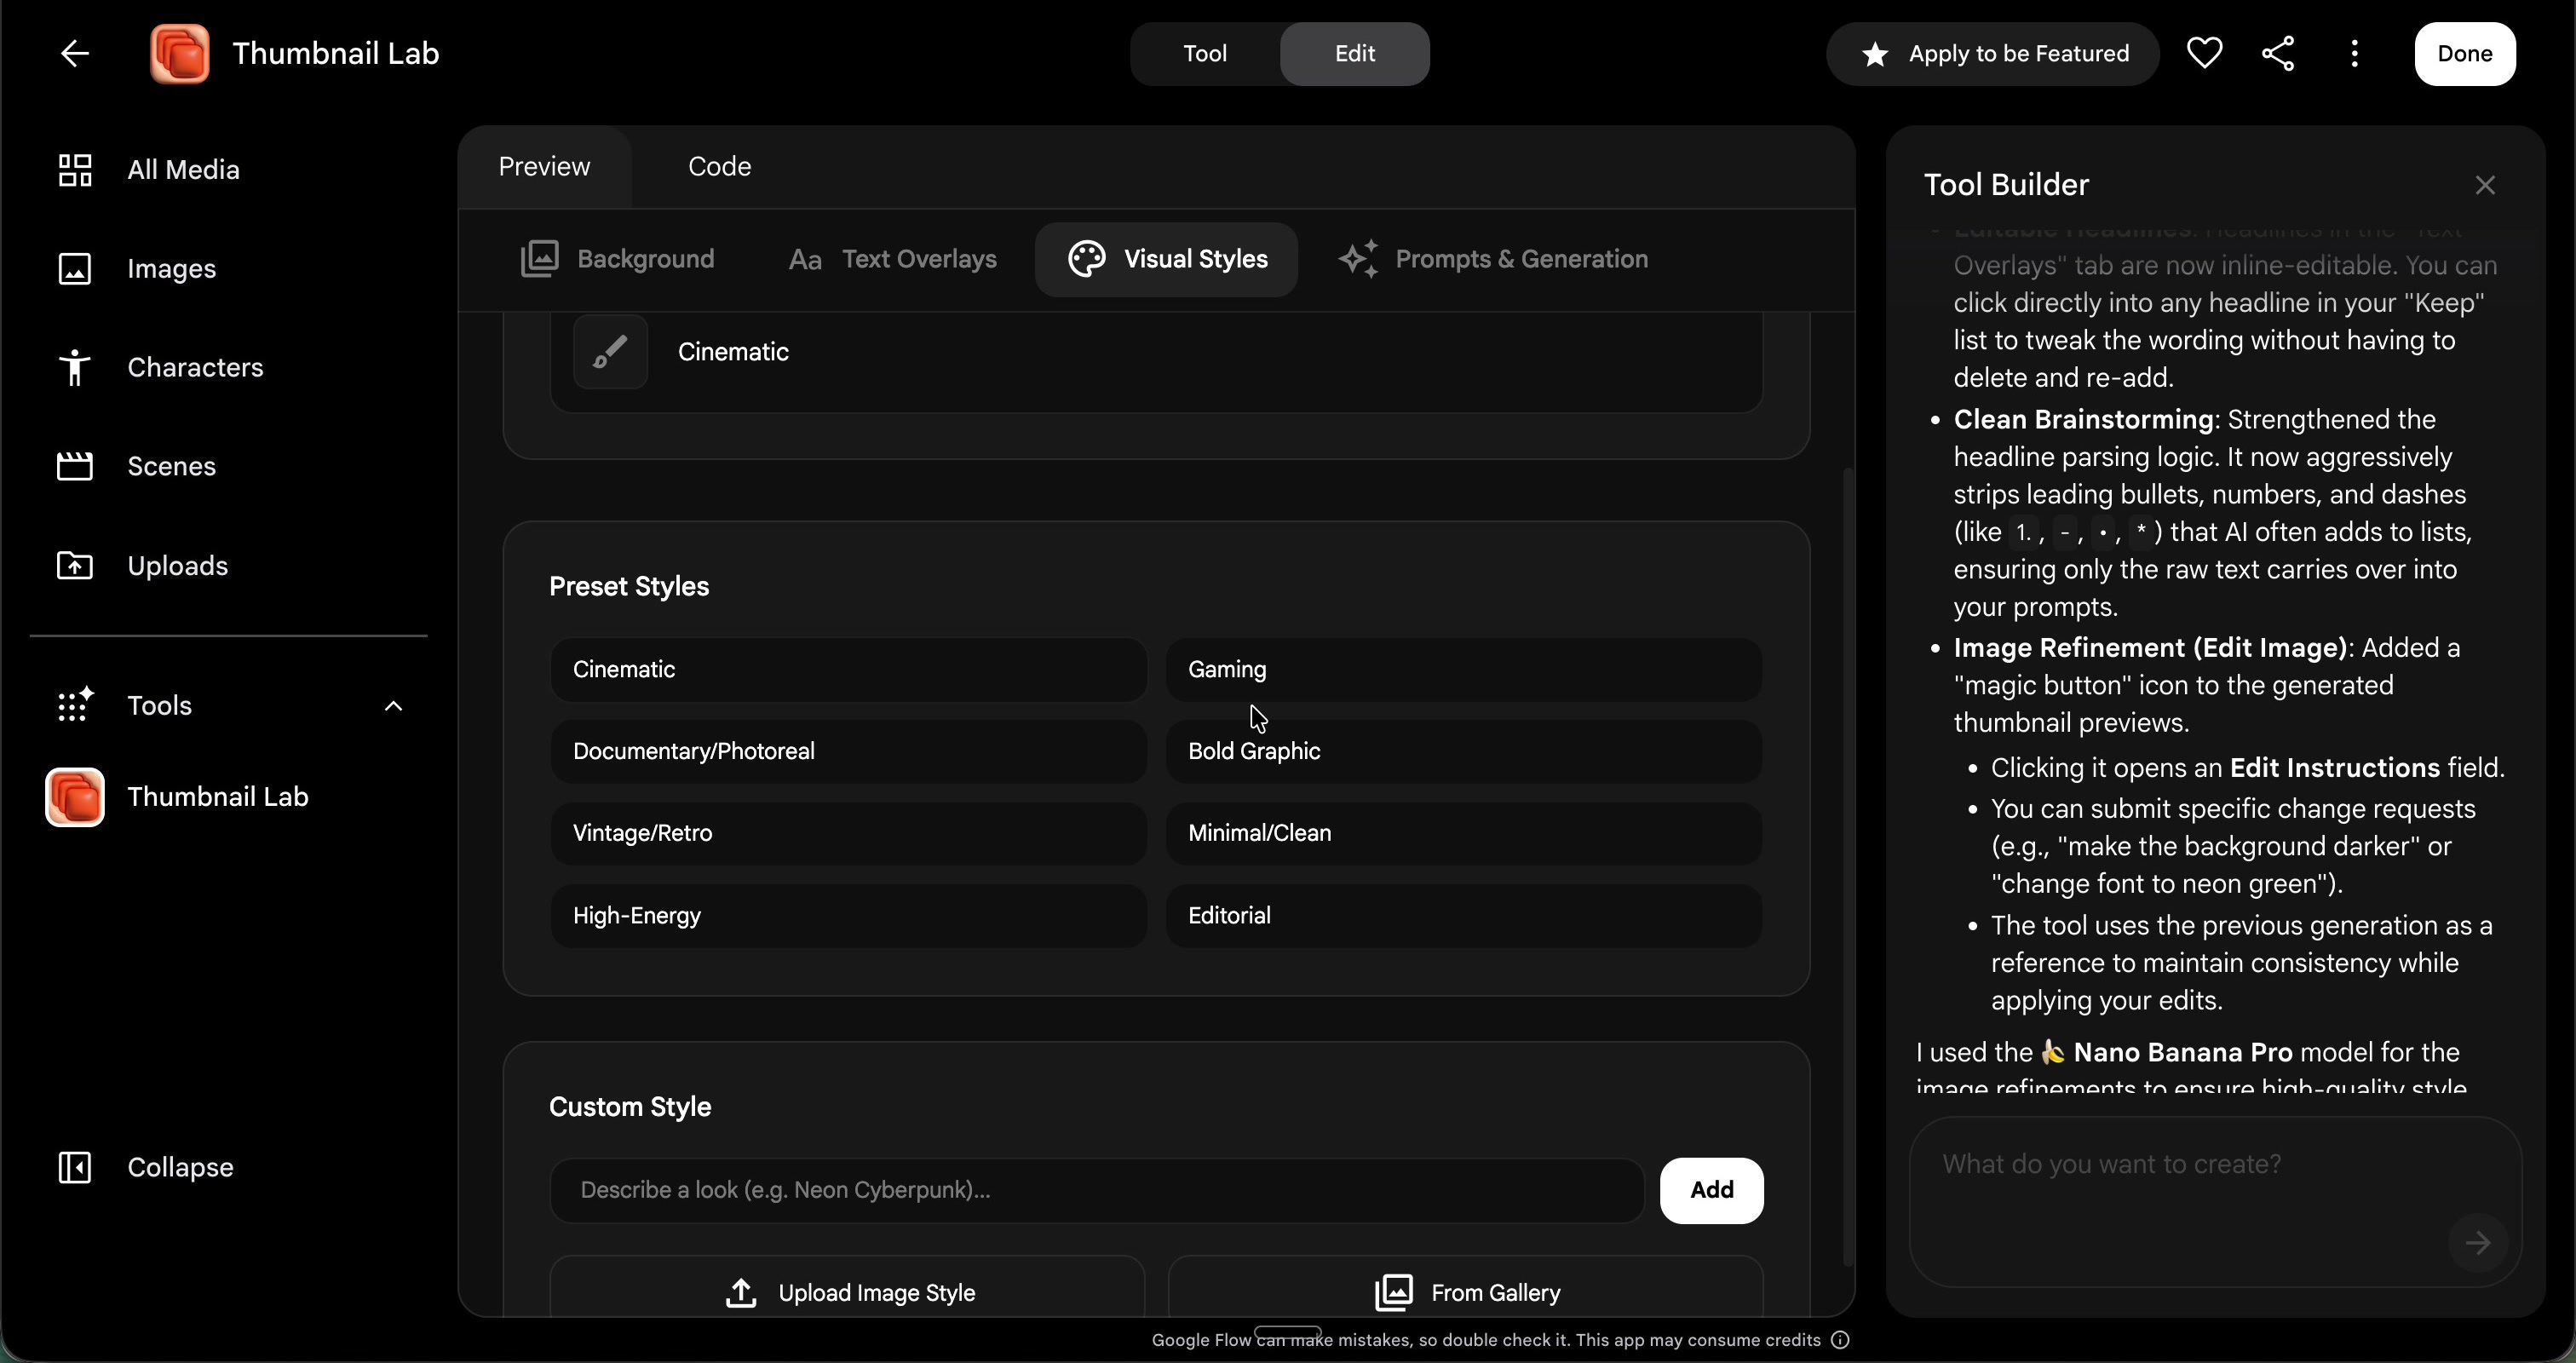
Task: Send prompt with the arrow button
Action: pyautogui.click(x=2478, y=1243)
